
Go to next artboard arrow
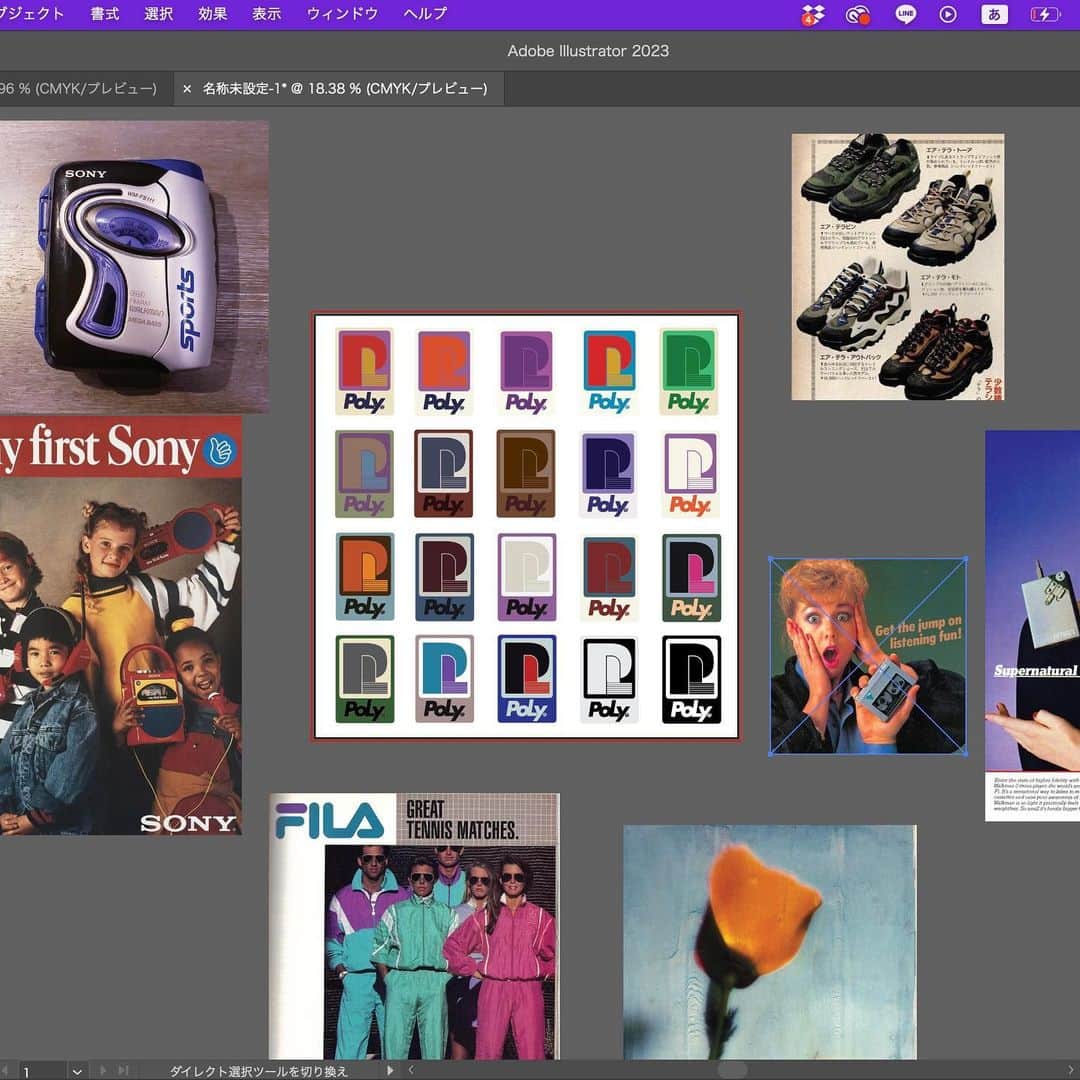[x=103, y=1070]
